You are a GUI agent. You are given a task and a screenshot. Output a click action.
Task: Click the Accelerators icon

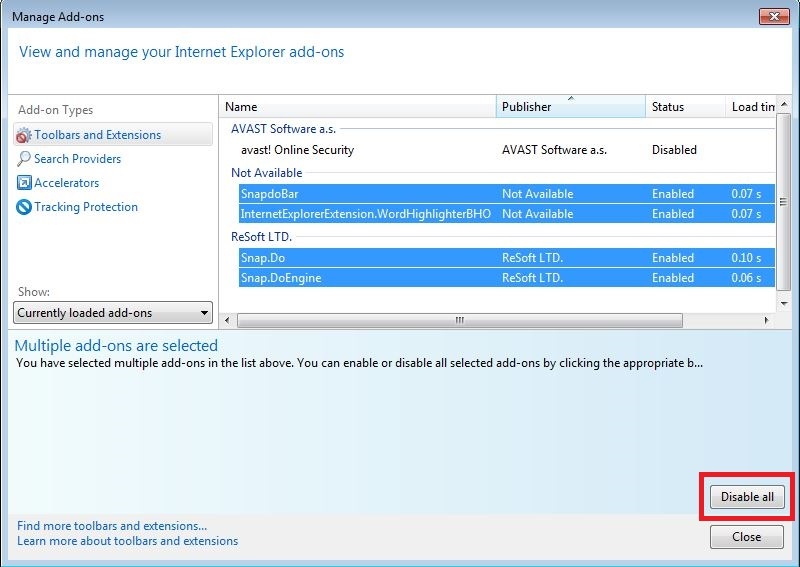pos(24,183)
